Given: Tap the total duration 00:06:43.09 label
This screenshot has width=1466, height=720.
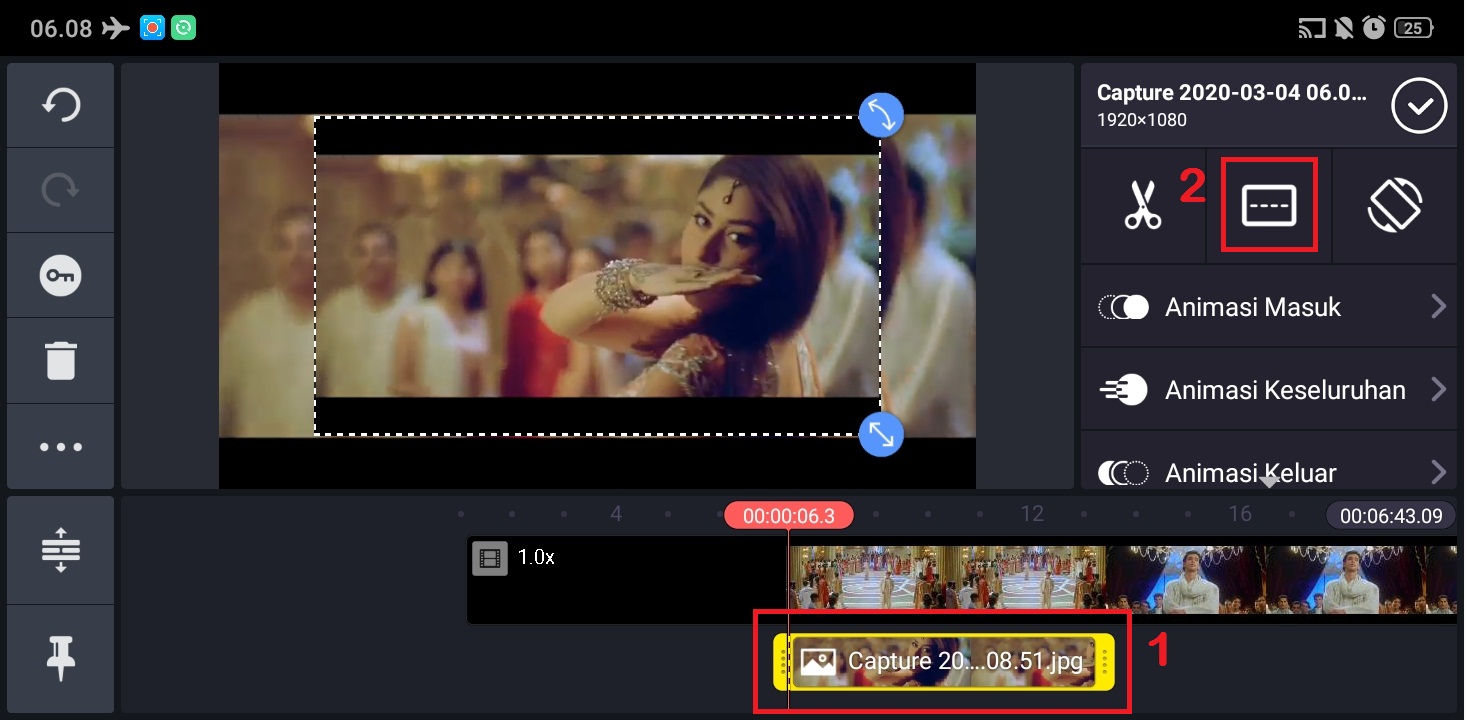Looking at the screenshot, I should point(1391,515).
